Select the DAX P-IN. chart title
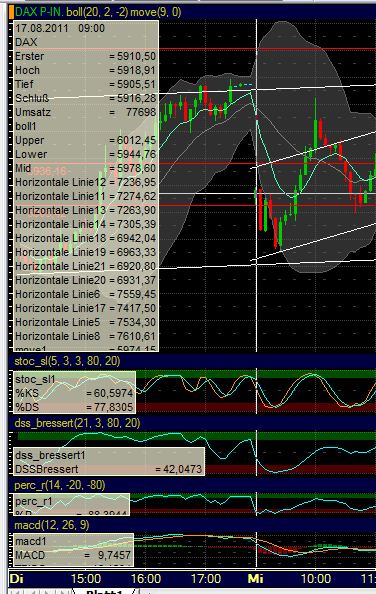376x594 pixels. [x=39, y=12]
